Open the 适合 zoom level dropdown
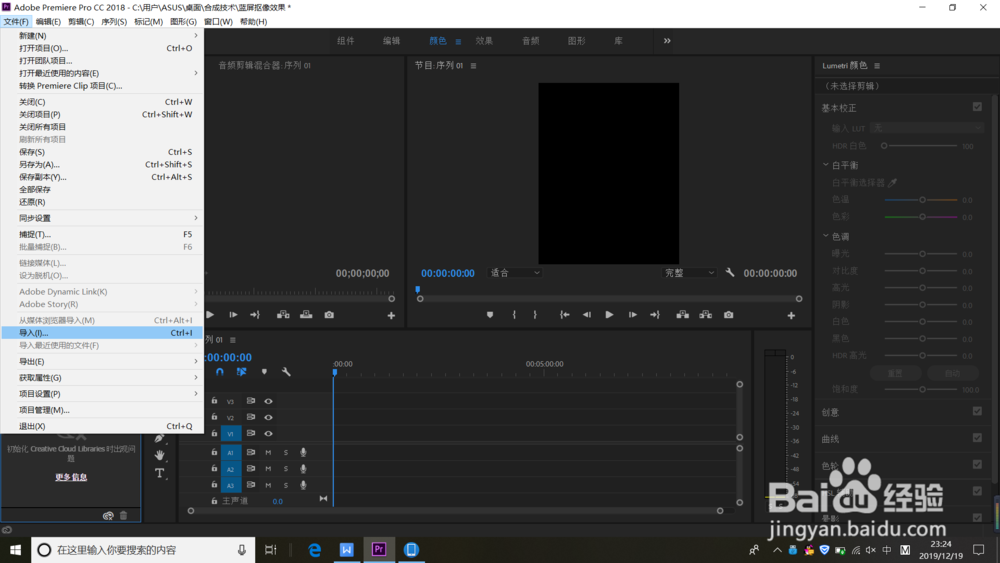The width and height of the screenshot is (1000, 563). coord(515,273)
